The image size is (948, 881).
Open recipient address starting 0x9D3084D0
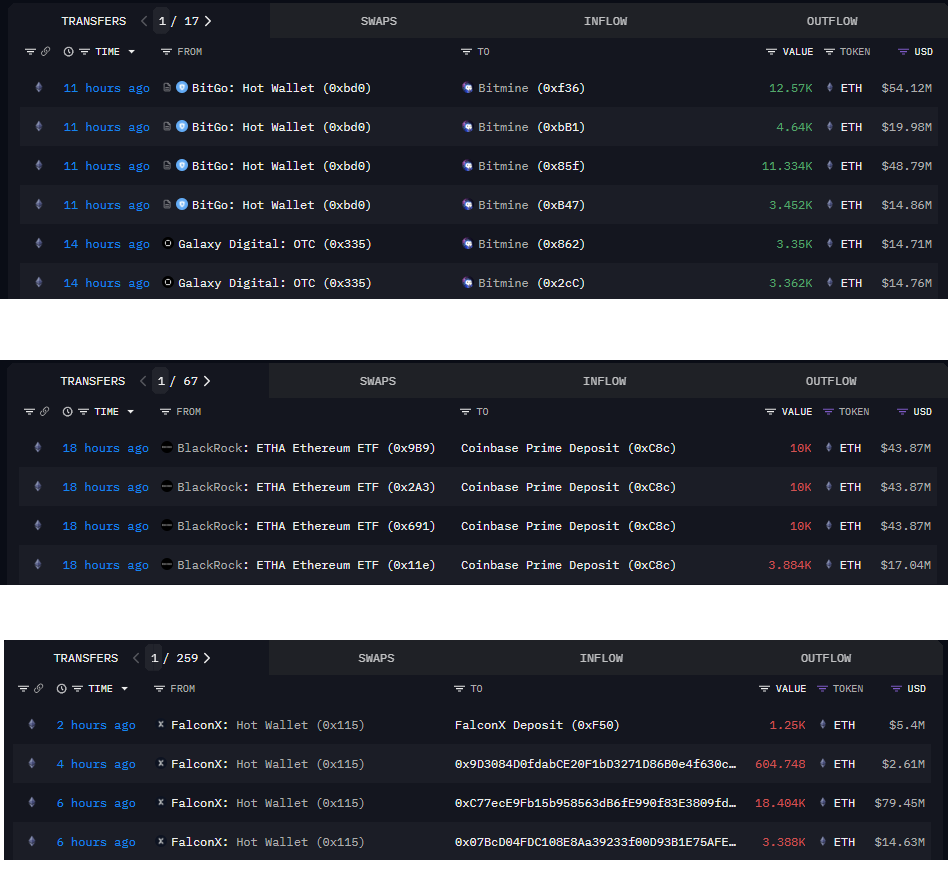596,764
